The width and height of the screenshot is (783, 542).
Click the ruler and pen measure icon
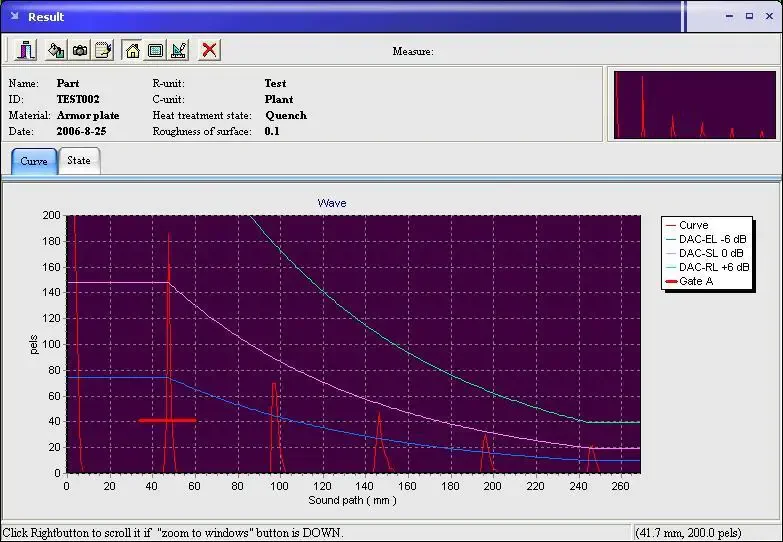click(179, 50)
